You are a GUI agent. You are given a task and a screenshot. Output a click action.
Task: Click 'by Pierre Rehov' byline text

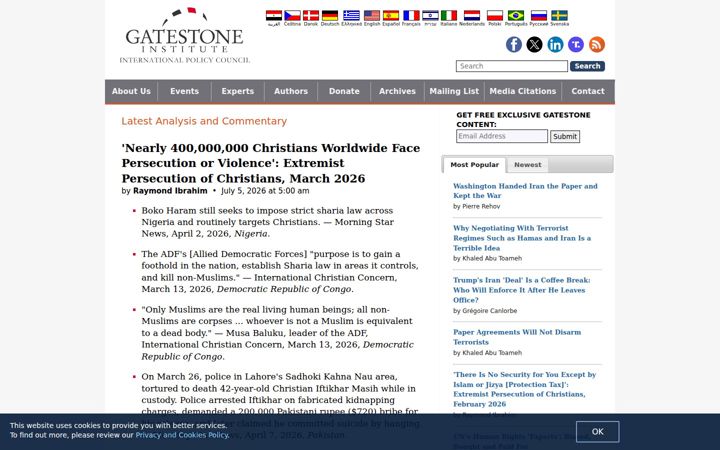tap(477, 207)
